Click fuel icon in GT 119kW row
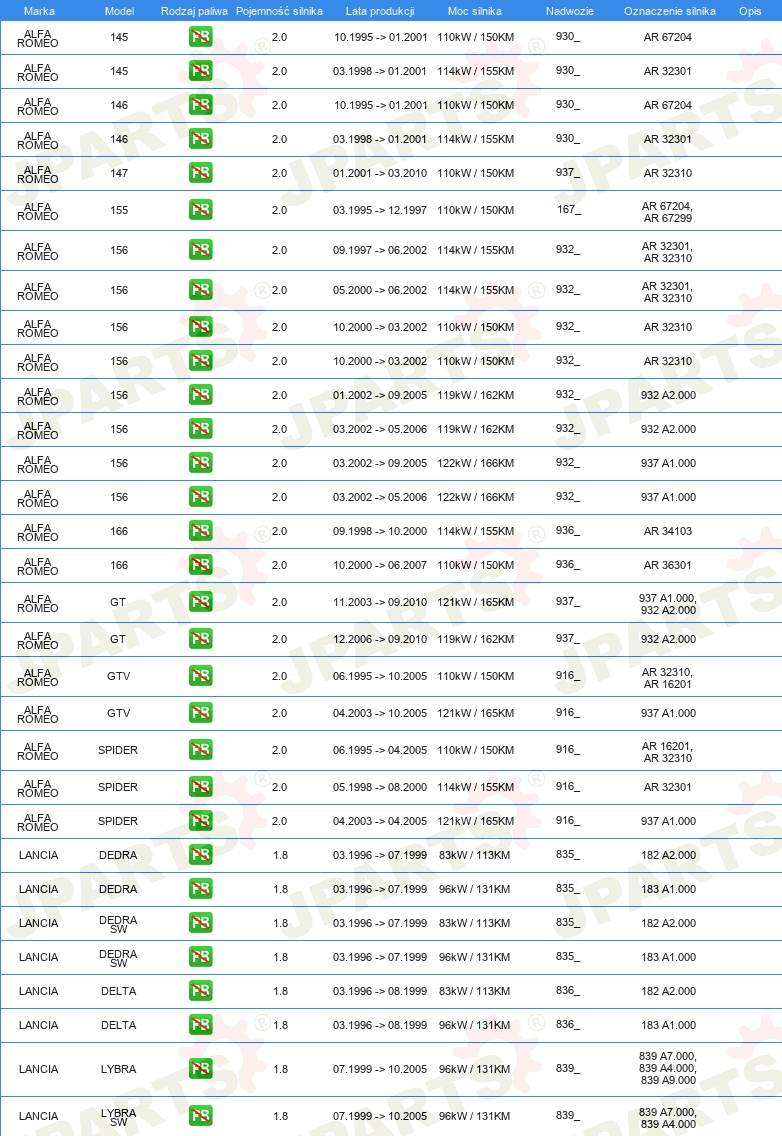The height and width of the screenshot is (1136, 782). [x=201, y=639]
